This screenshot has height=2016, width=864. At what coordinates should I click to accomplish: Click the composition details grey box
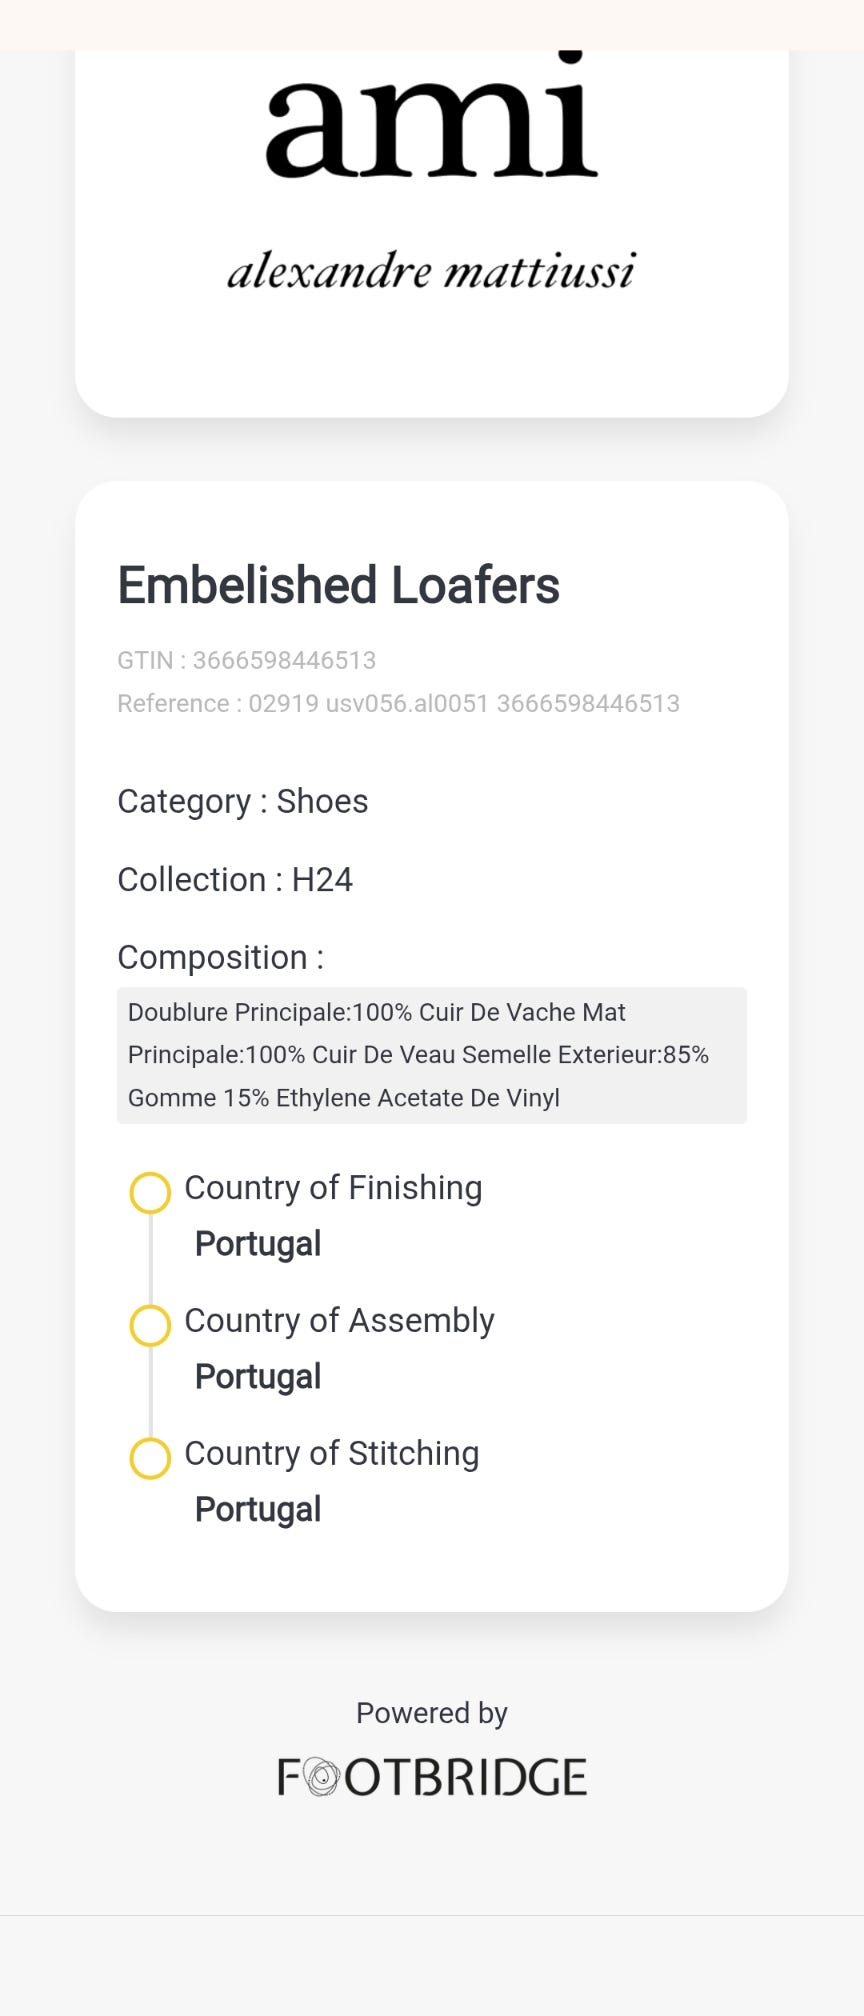tap(431, 1055)
